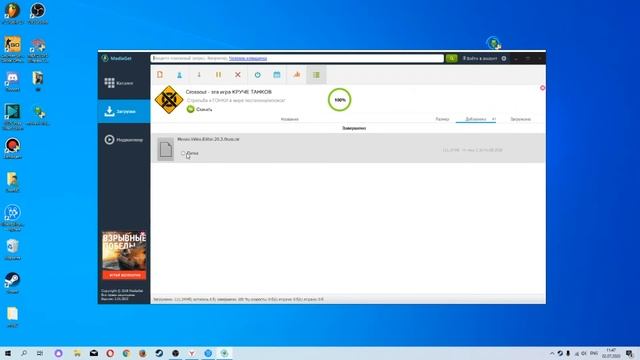Open OBS Studio desktop shortcut
Screen dimensions: 640x360
38,12
